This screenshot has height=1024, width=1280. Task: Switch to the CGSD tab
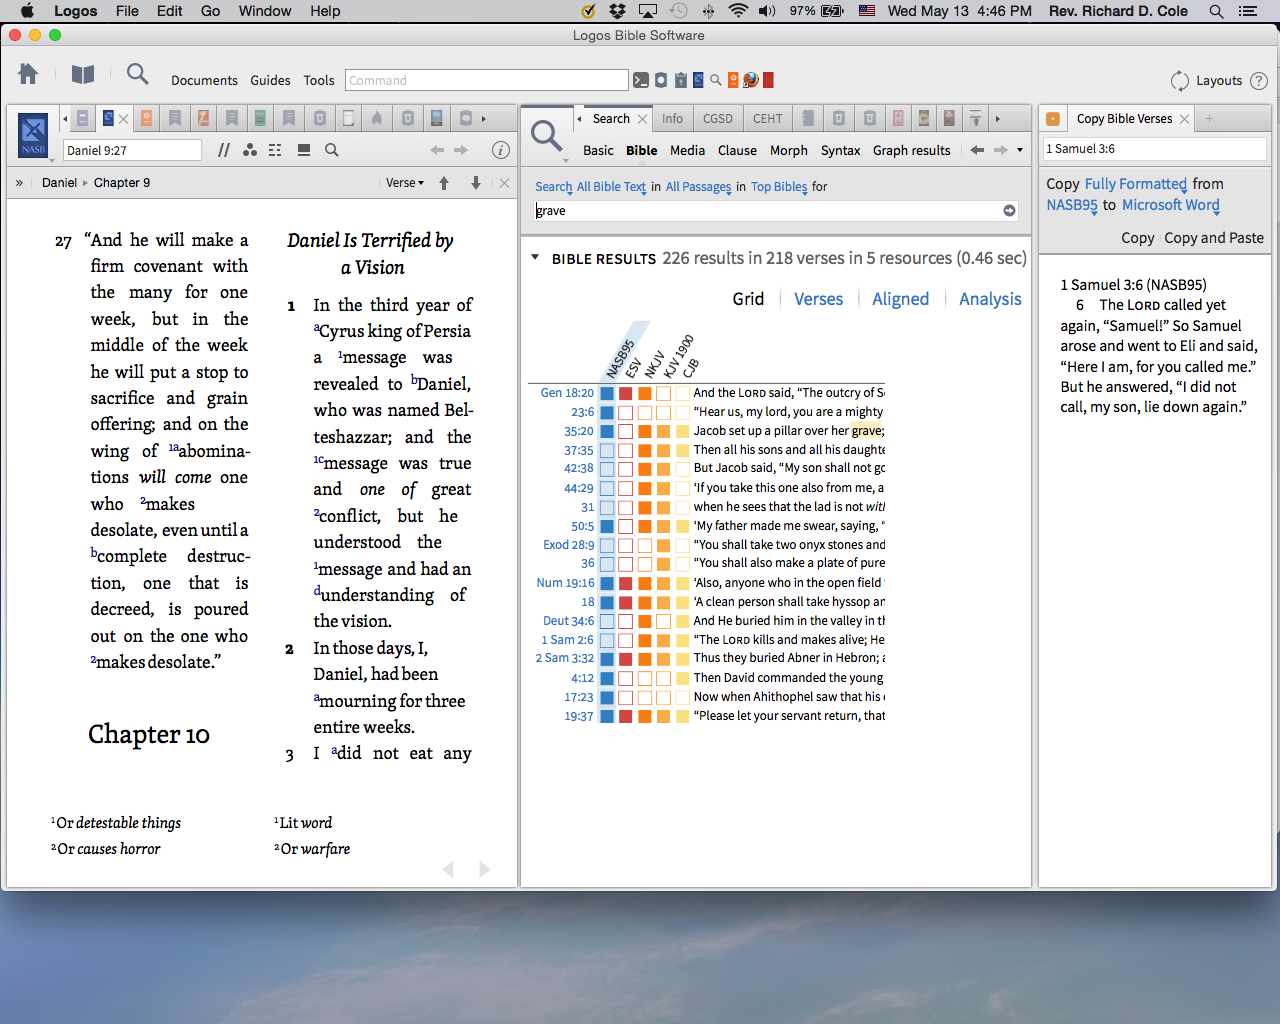718,118
